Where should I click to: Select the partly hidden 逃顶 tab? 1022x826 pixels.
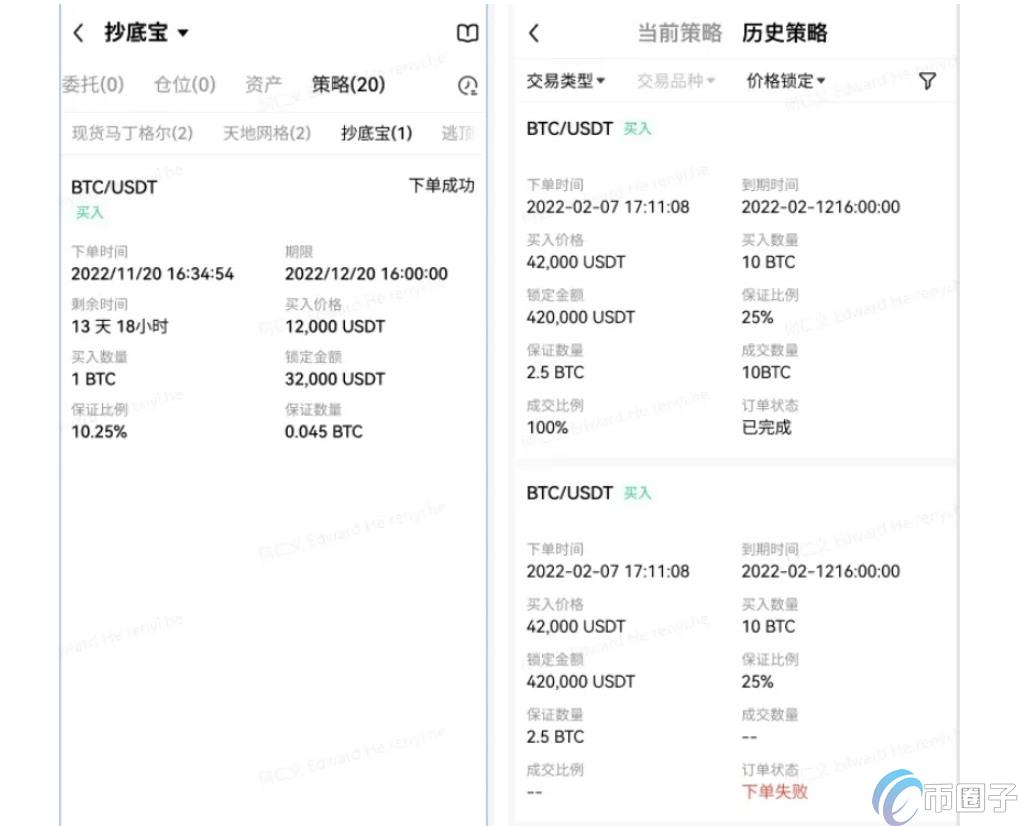(x=458, y=133)
